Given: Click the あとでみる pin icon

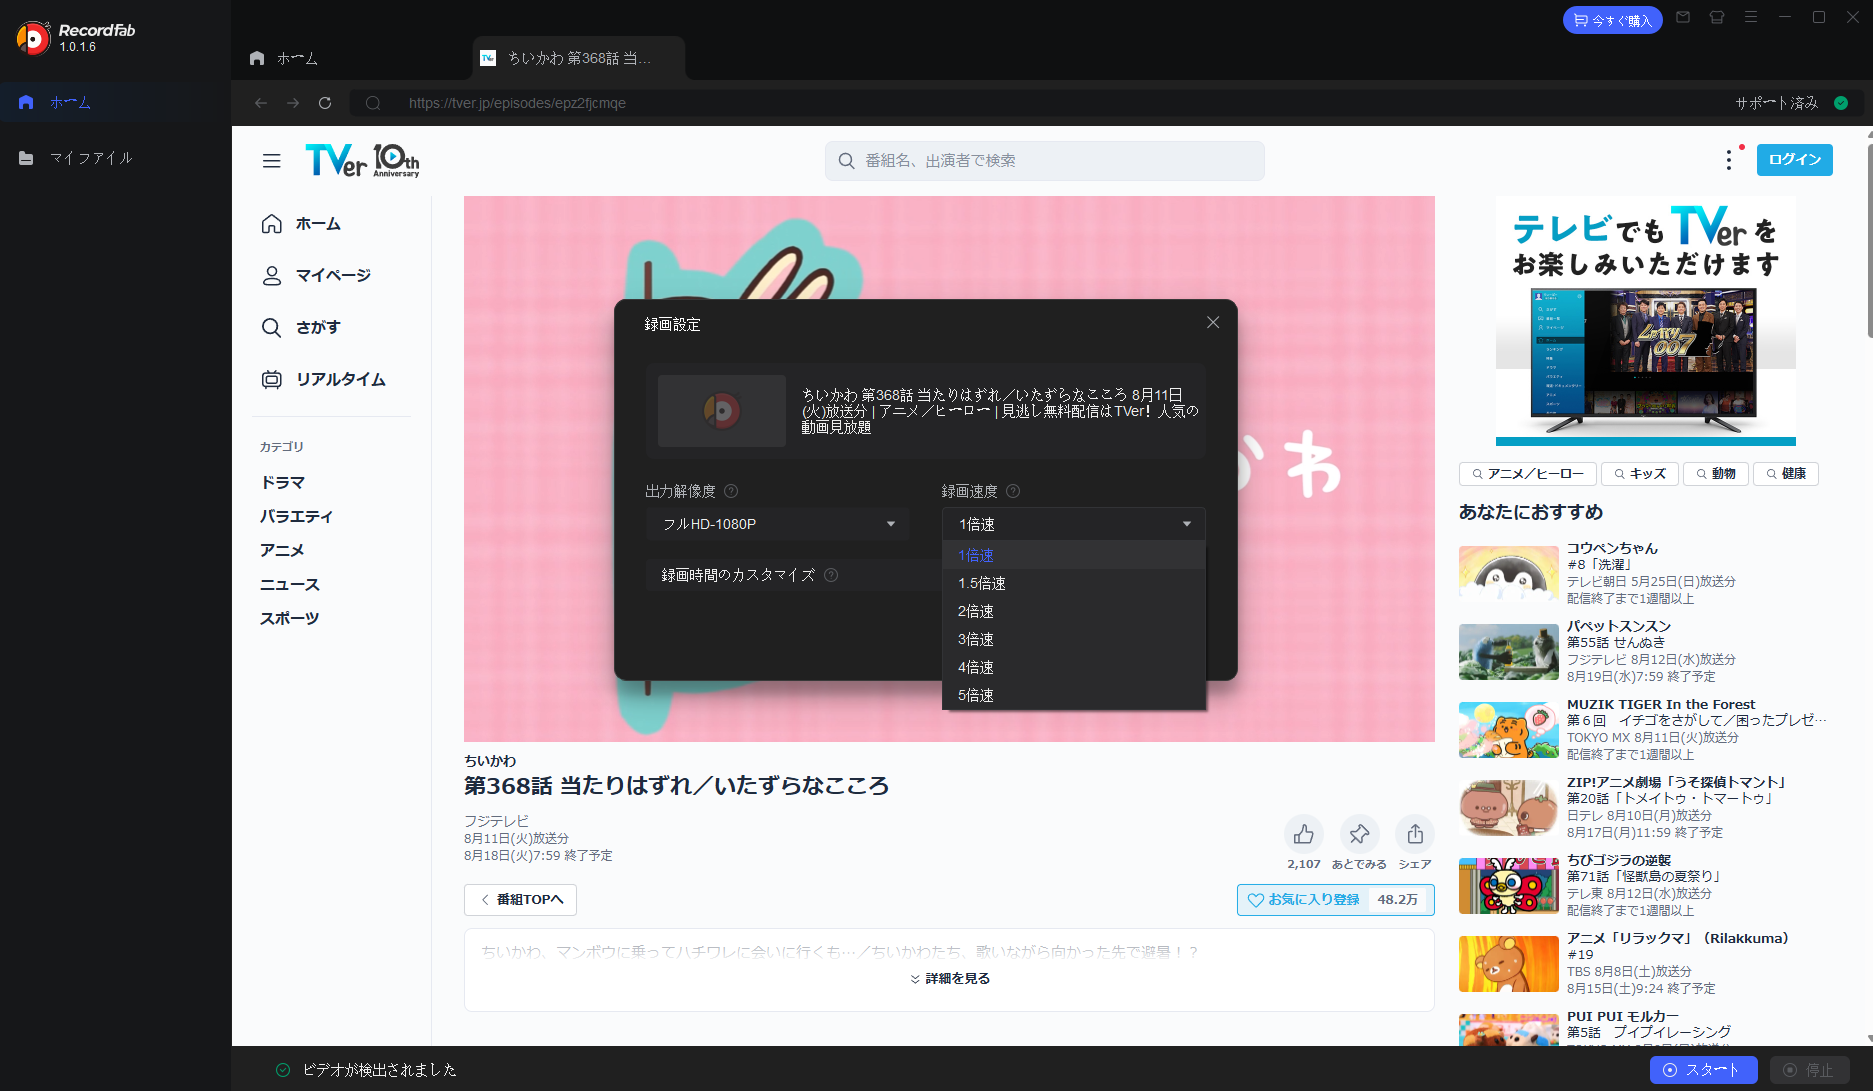Looking at the screenshot, I should tap(1359, 834).
